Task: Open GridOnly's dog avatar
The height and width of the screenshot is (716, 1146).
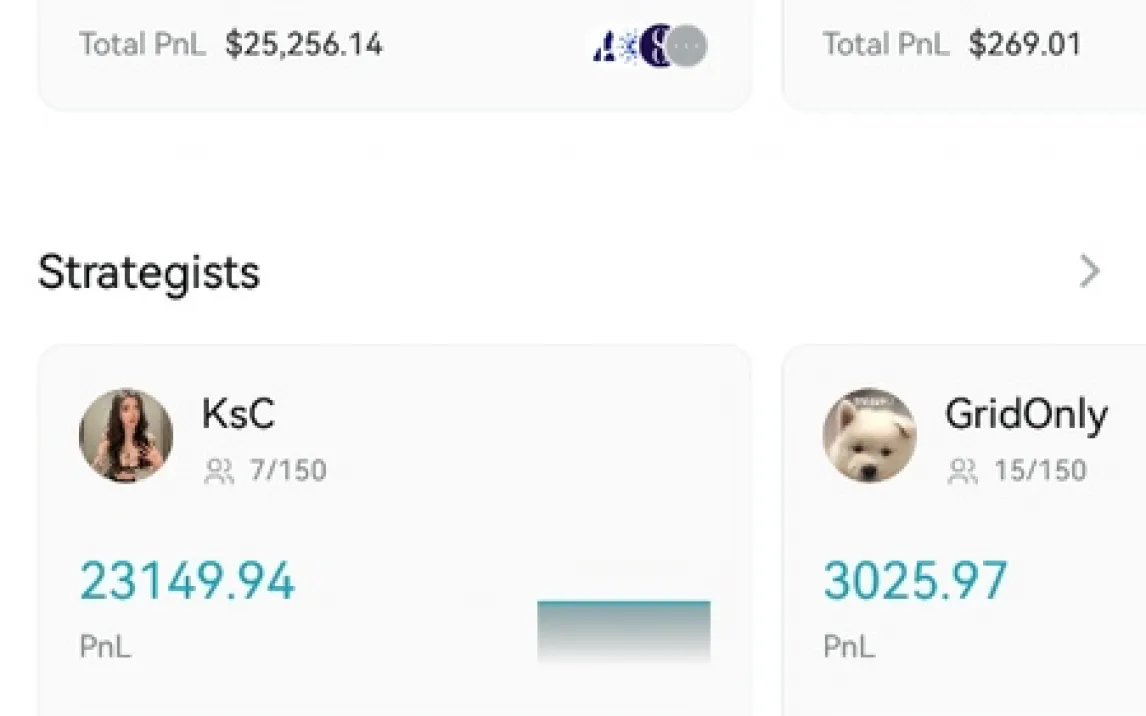Action: click(869, 436)
